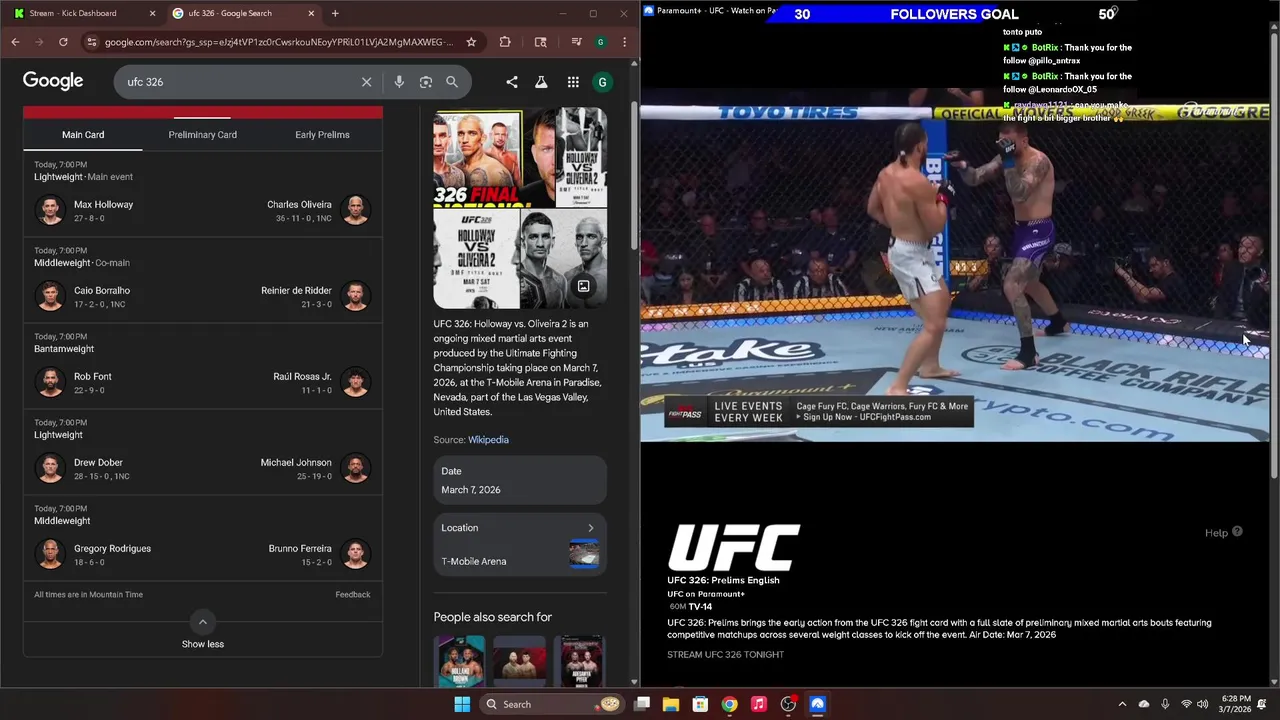View site information icon in address bar
Viewport: 1280px width, 720px height.
[92, 42]
